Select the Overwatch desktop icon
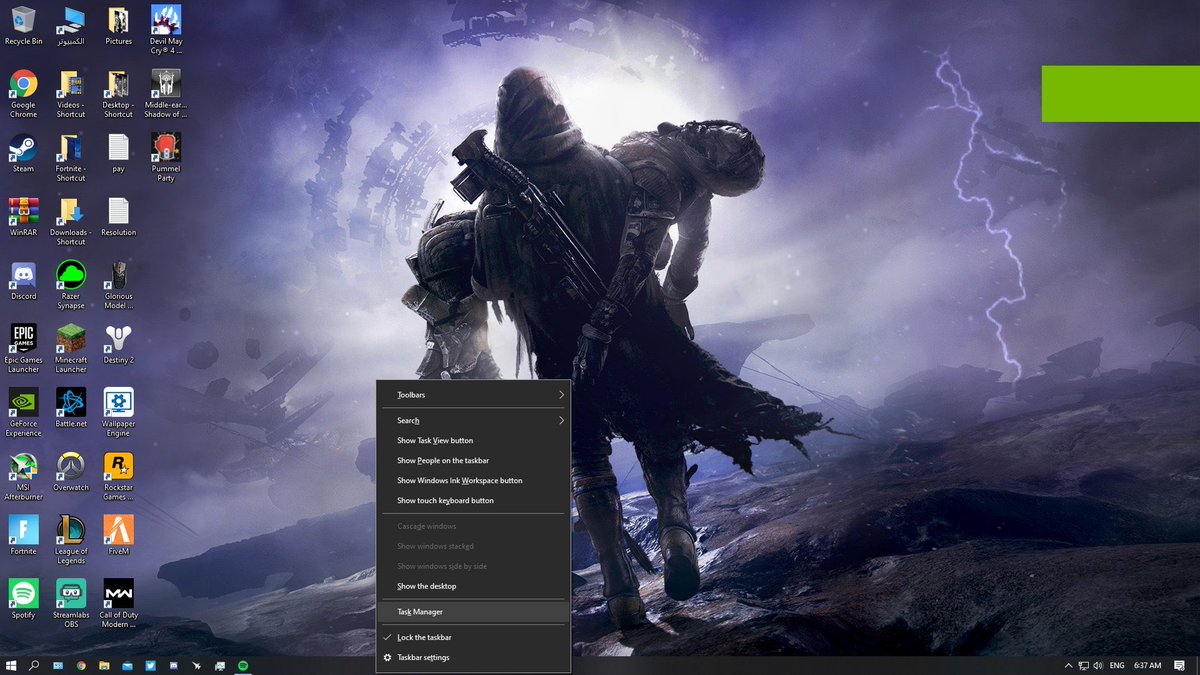The image size is (1200, 675). [71, 471]
